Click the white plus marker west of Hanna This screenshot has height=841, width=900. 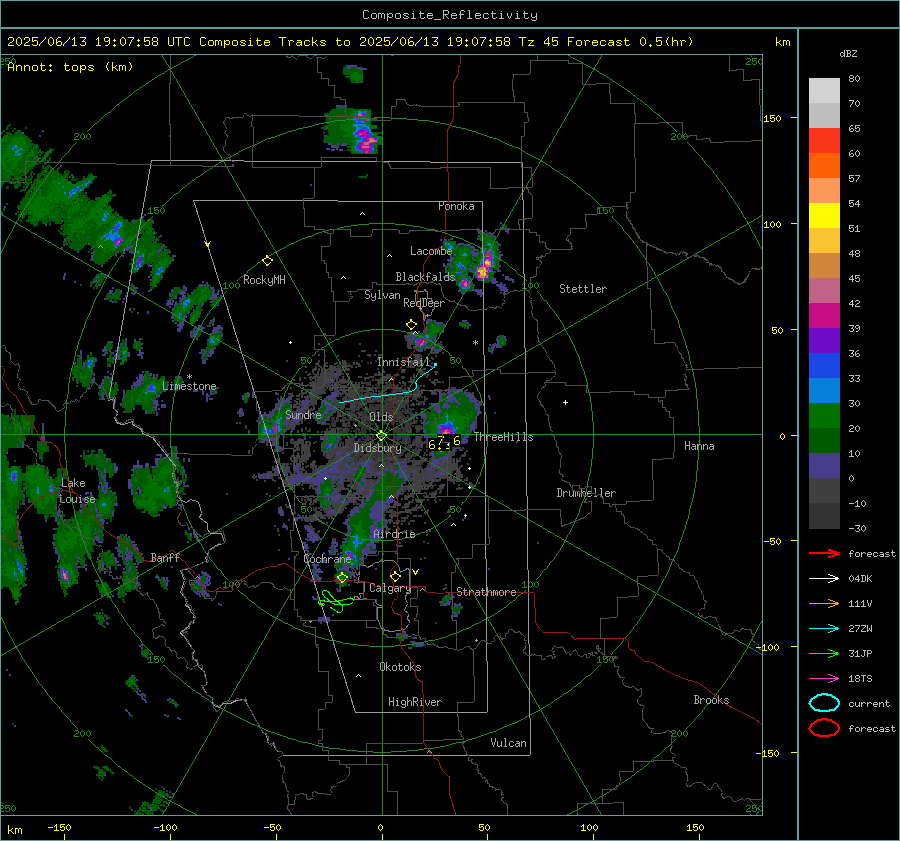(x=565, y=402)
